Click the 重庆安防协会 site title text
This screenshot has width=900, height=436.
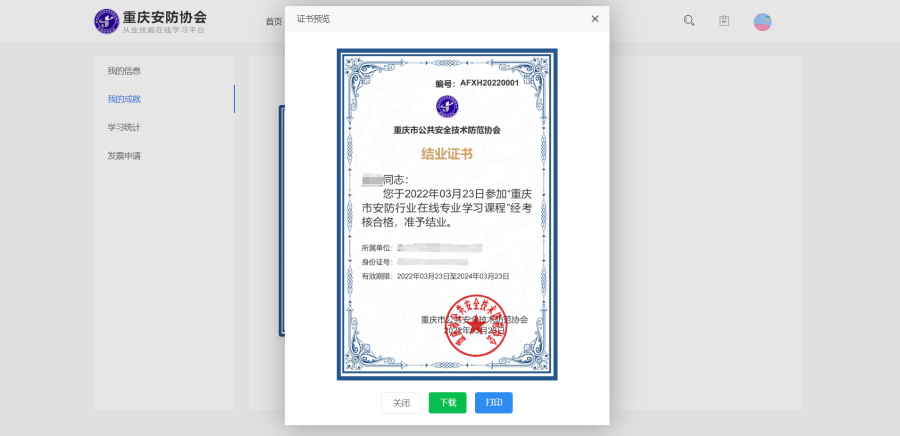click(x=165, y=17)
